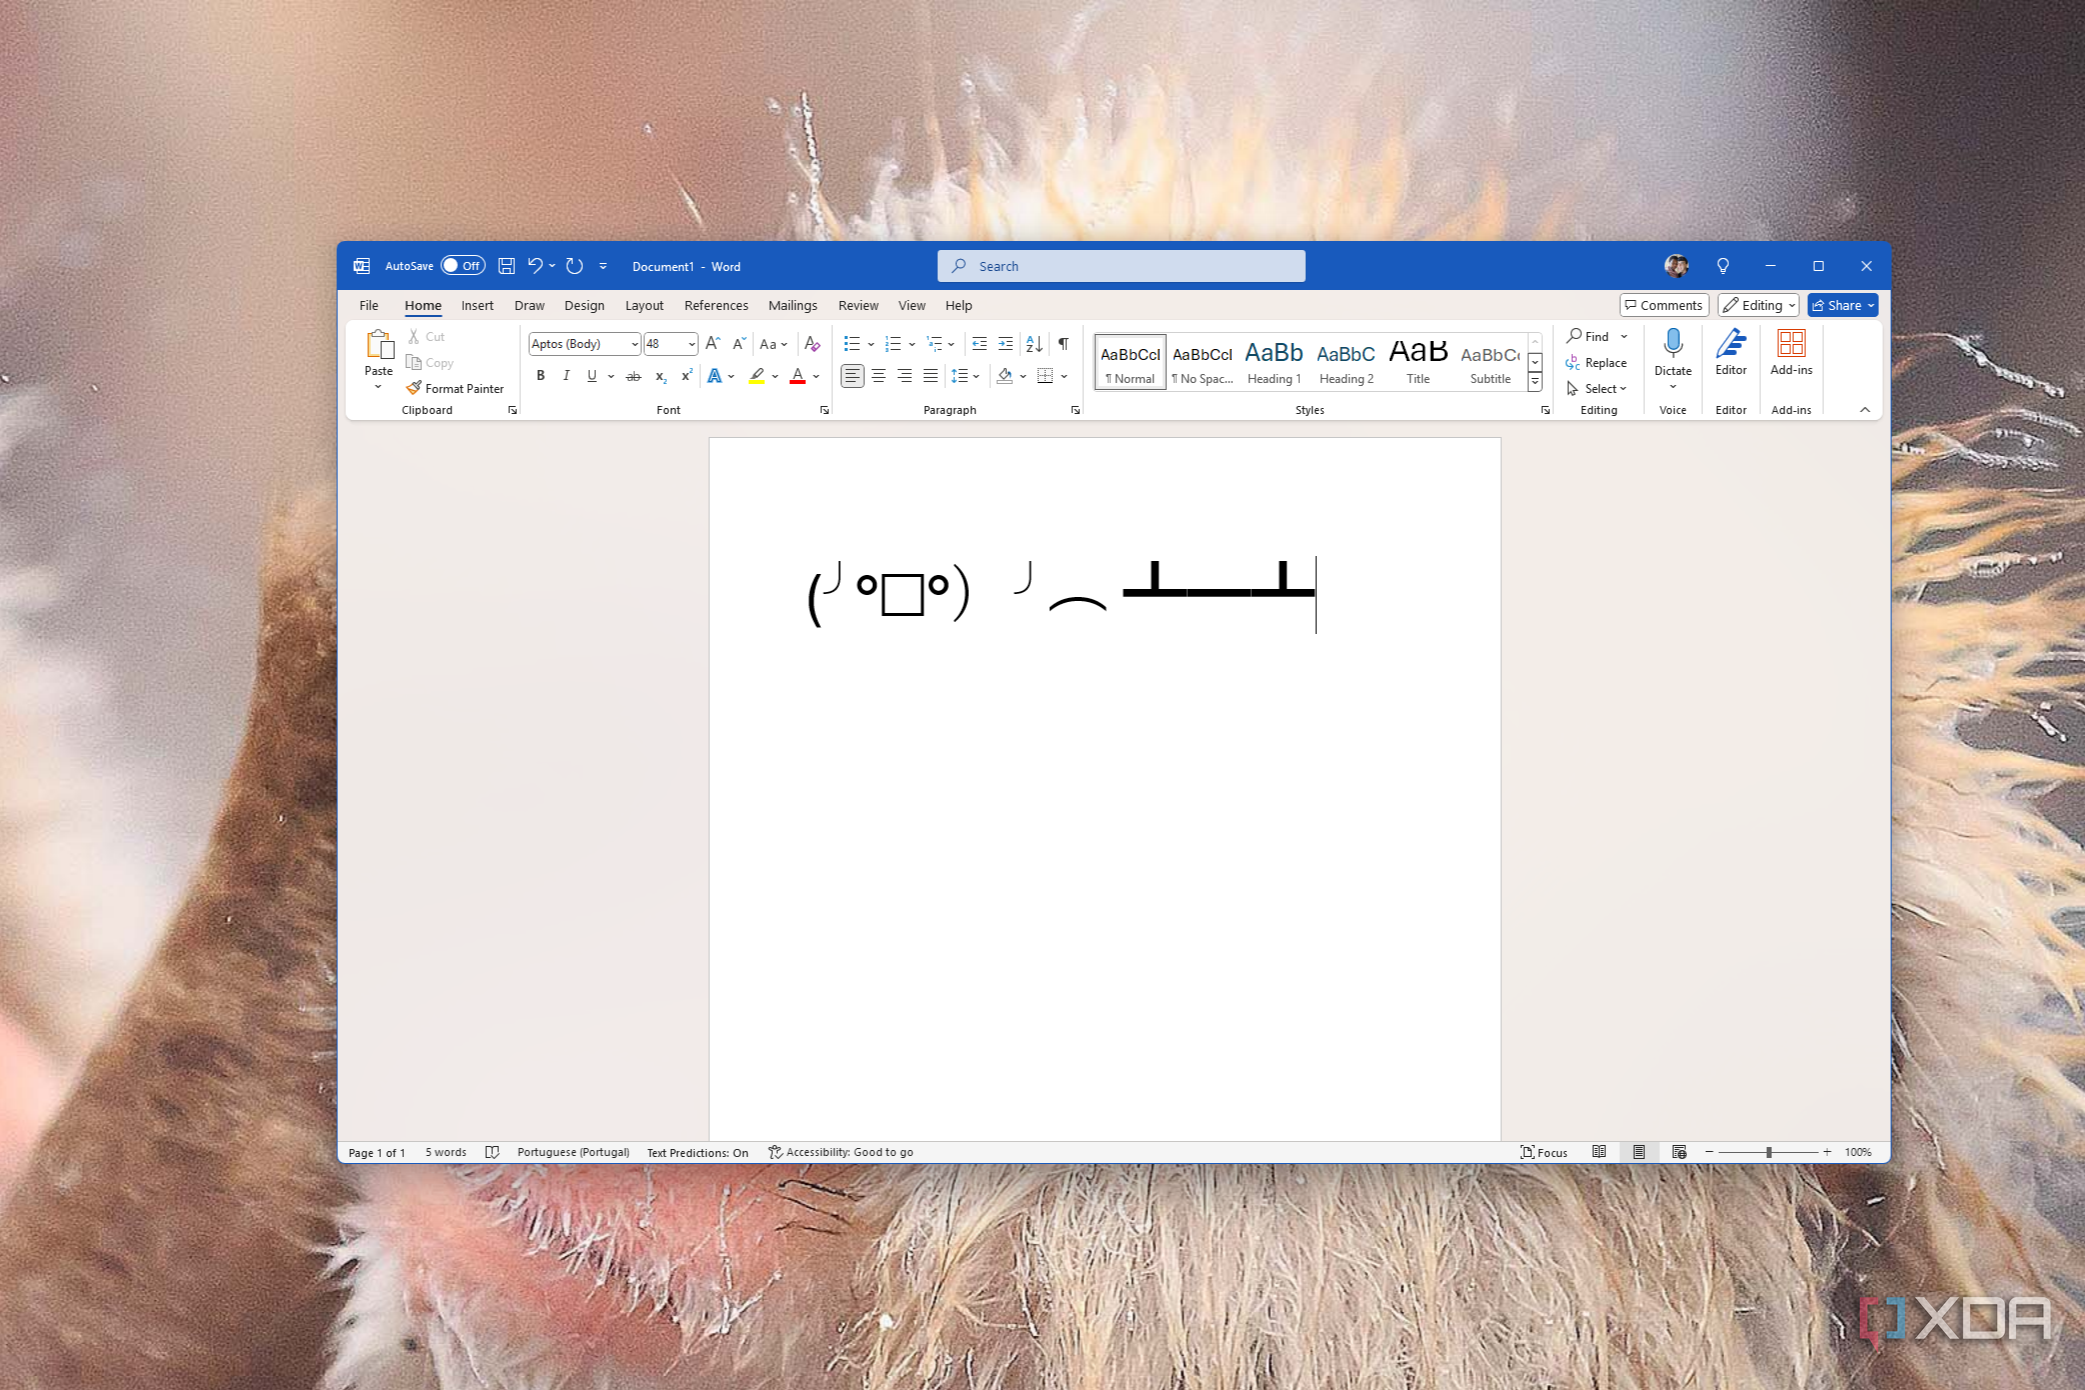The width and height of the screenshot is (2085, 1390).
Task: Expand the Styles gallery
Action: click(1535, 382)
